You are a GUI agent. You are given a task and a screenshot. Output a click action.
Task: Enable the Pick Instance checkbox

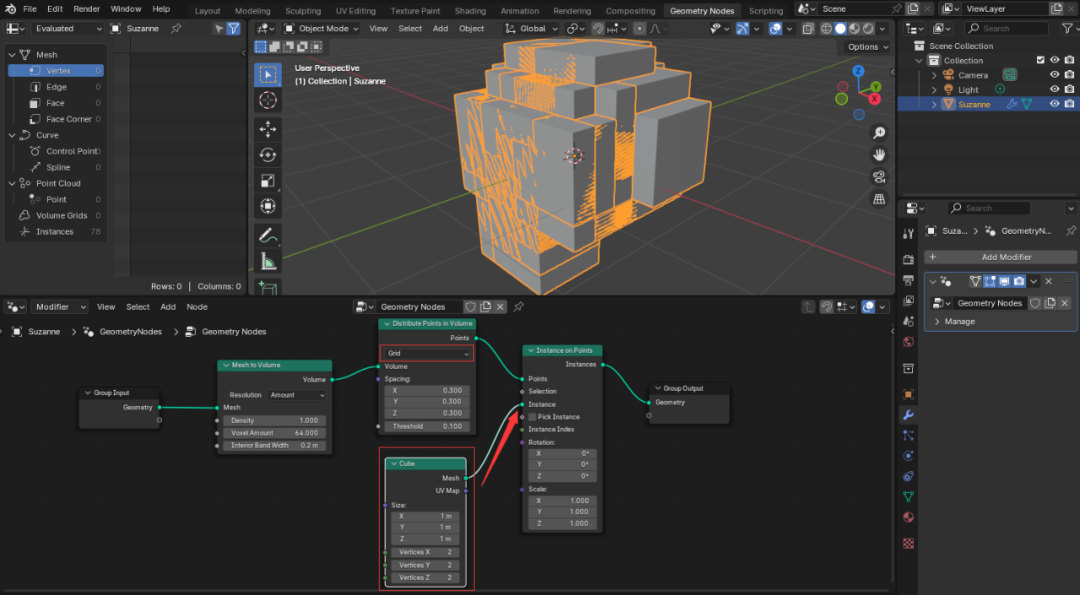click(x=533, y=417)
